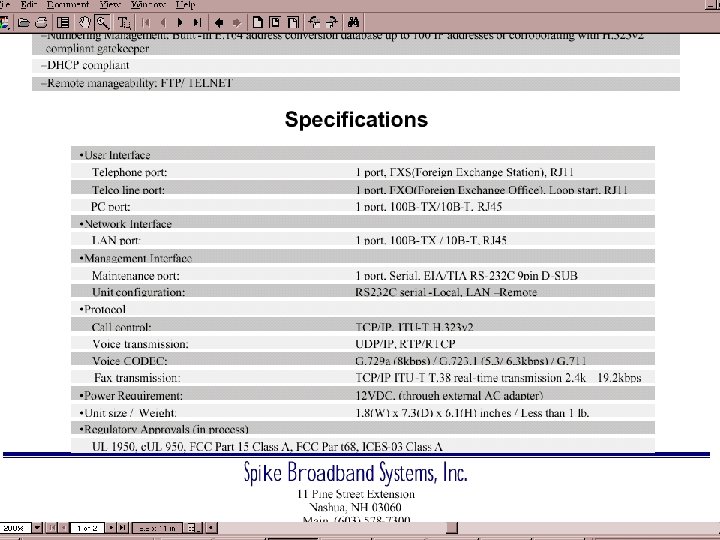
Task: Click the 'Network Interface' section header
Action: [x=126, y=224]
